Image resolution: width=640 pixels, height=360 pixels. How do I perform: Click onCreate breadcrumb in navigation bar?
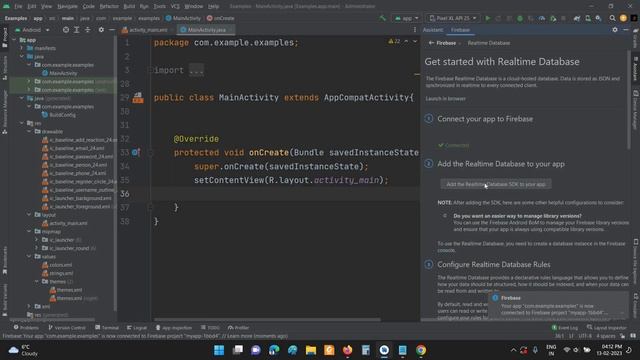[220, 18]
